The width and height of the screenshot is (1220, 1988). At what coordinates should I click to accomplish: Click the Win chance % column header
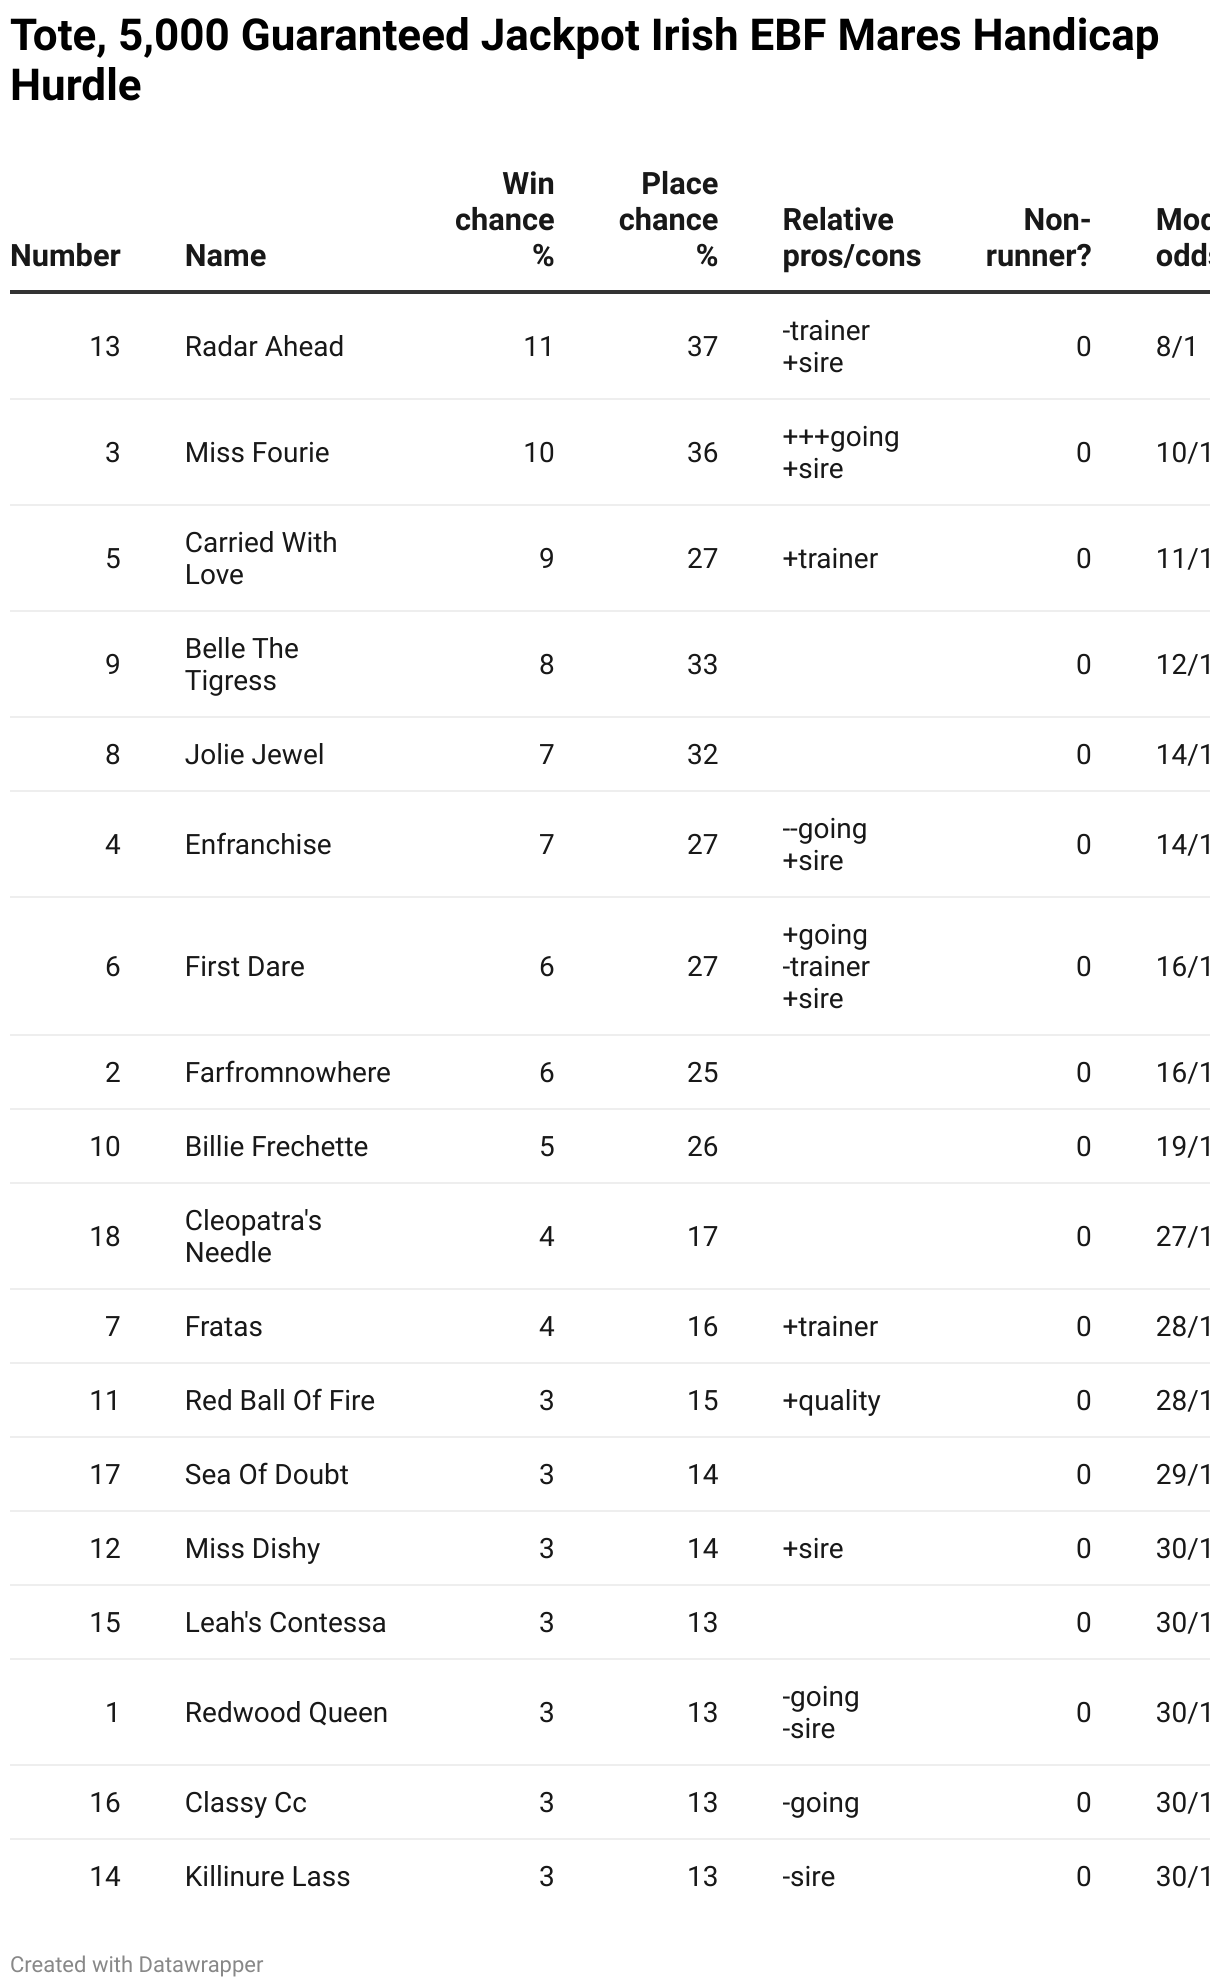point(504,220)
